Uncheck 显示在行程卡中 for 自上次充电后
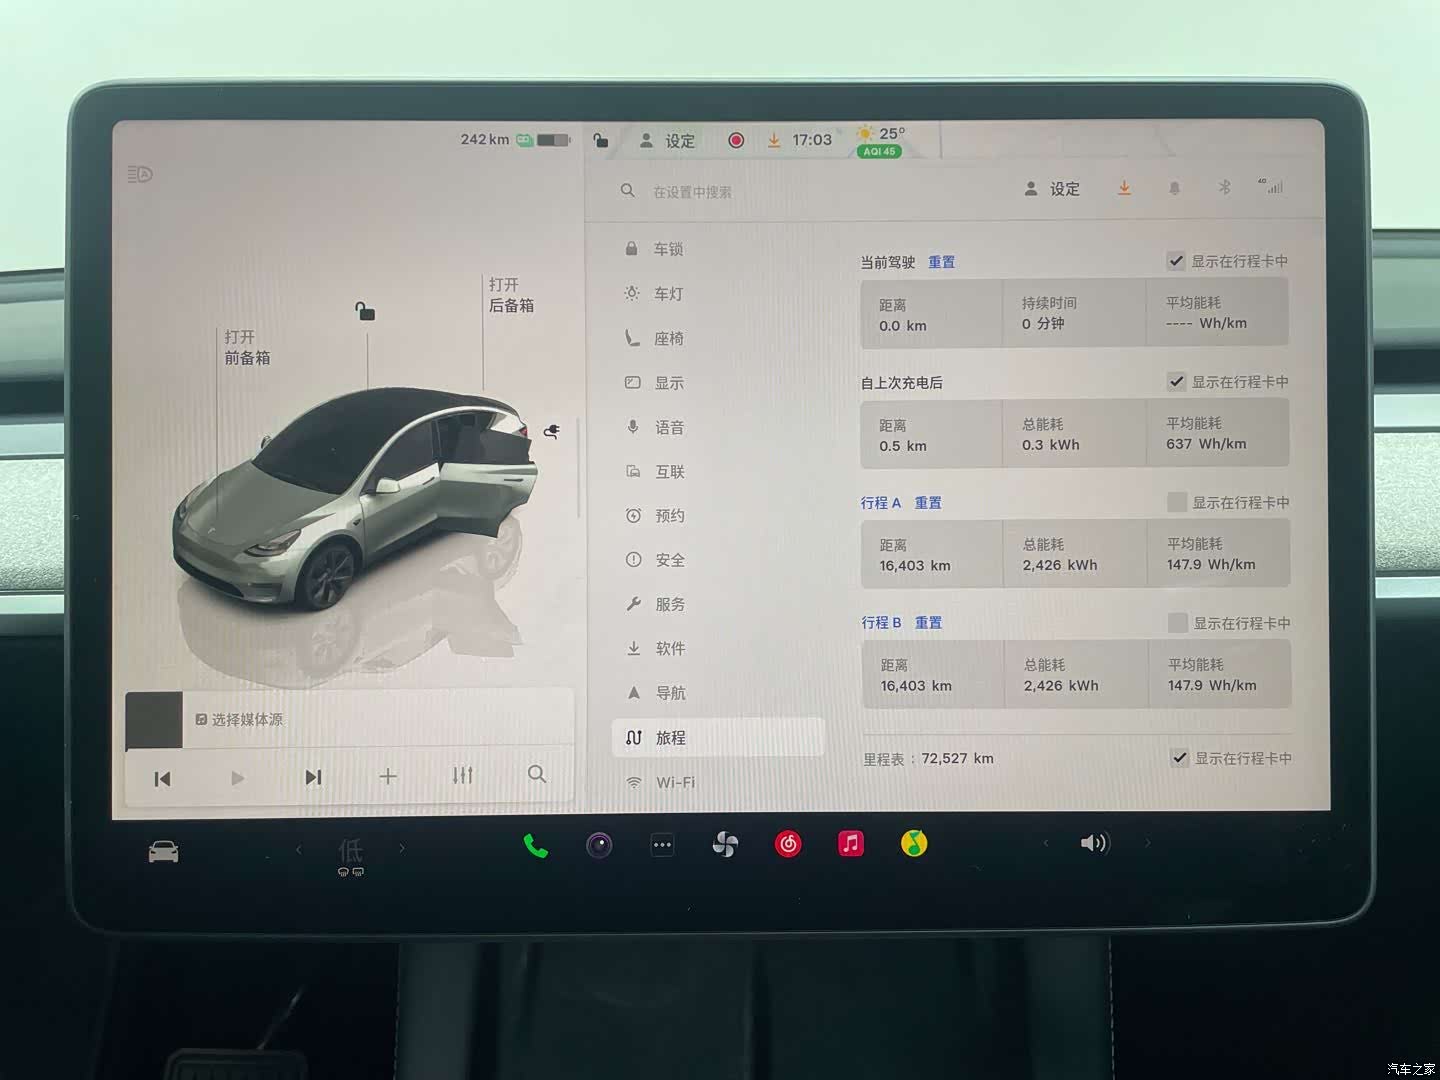 click(x=1177, y=381)
